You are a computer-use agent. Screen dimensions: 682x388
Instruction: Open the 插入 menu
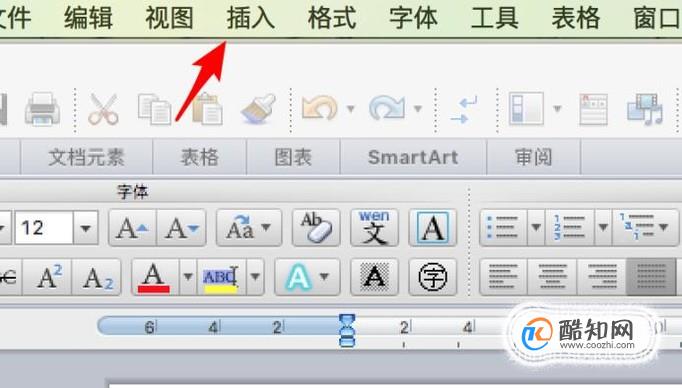[x=251, y=19]
